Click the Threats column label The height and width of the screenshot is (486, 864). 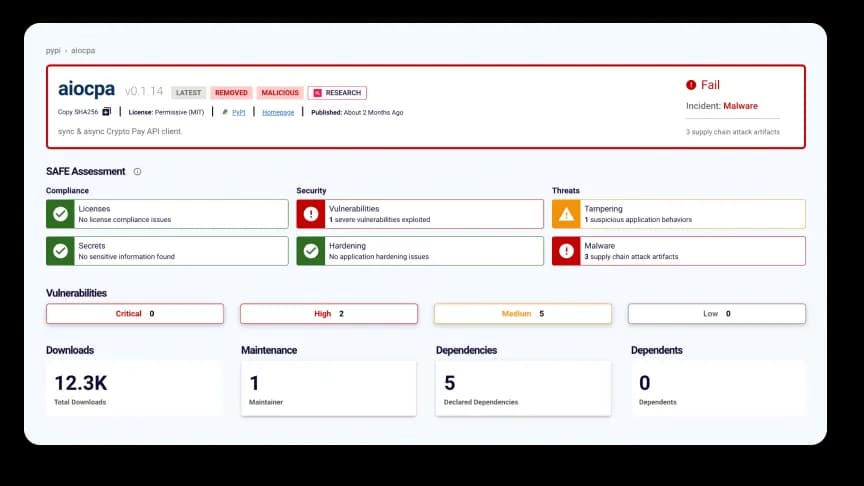click(566, 191)
